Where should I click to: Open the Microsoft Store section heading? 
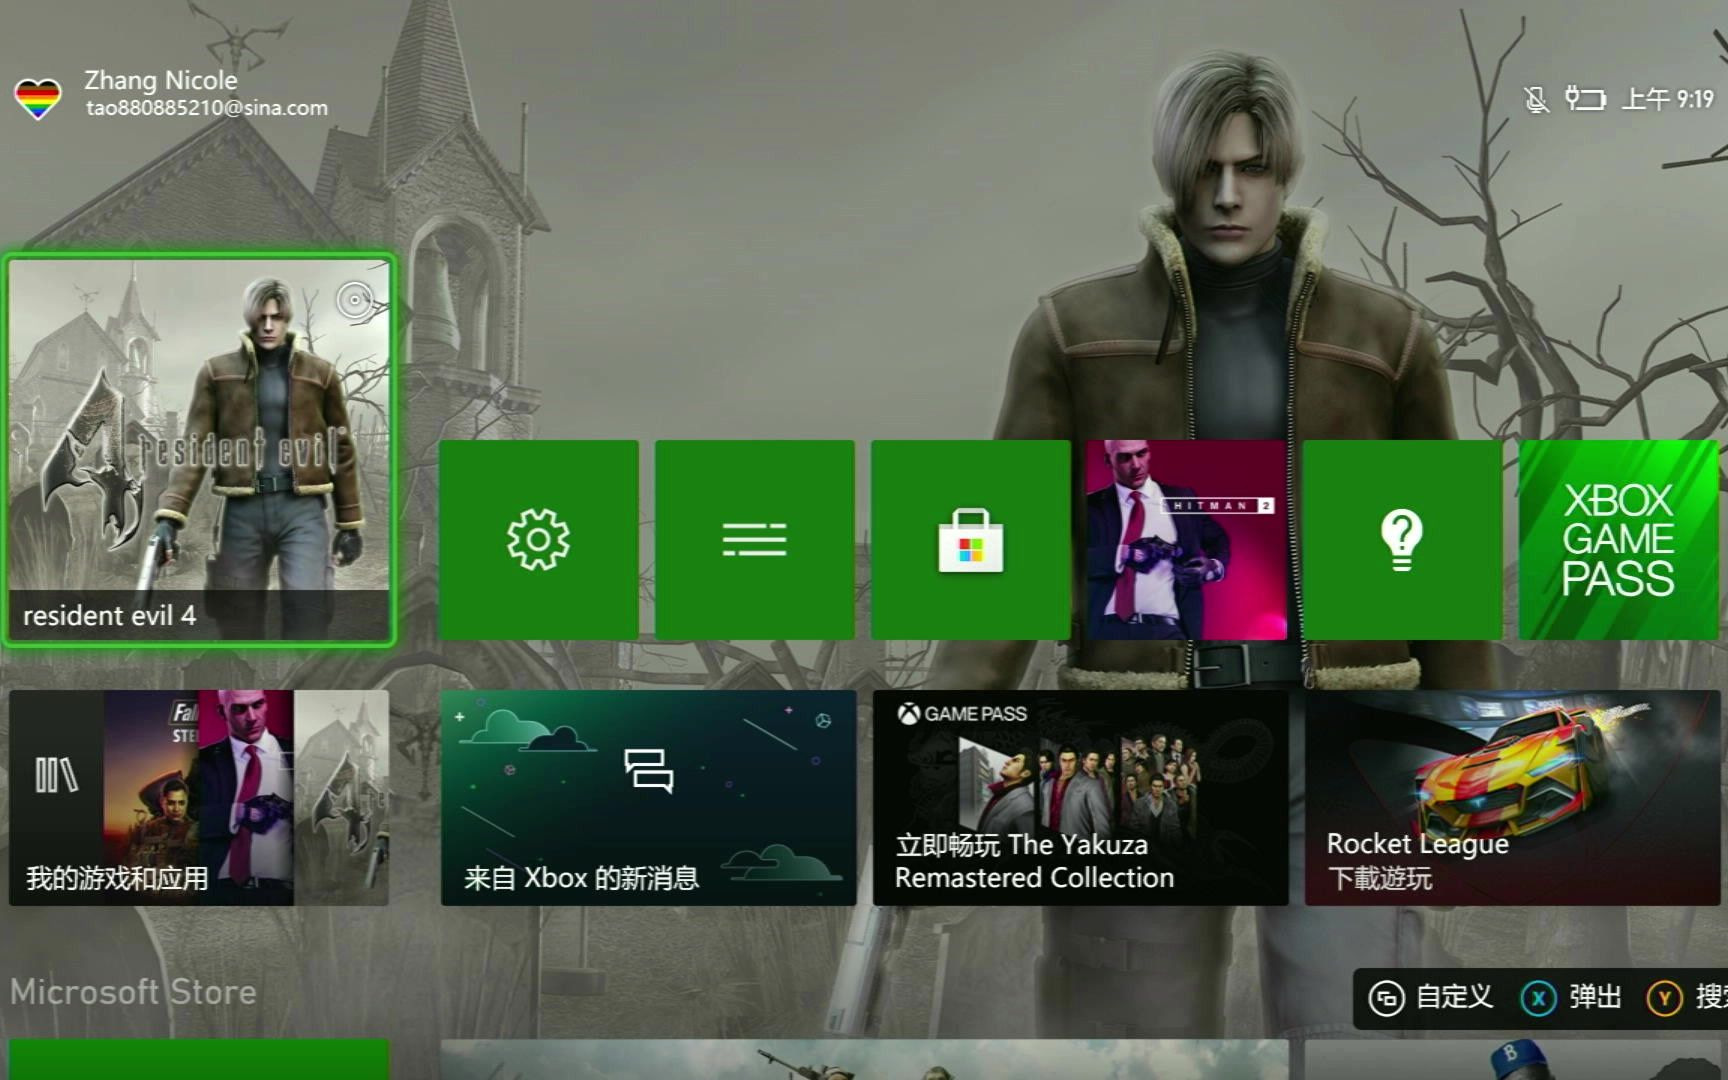click(x=133, y=992)
